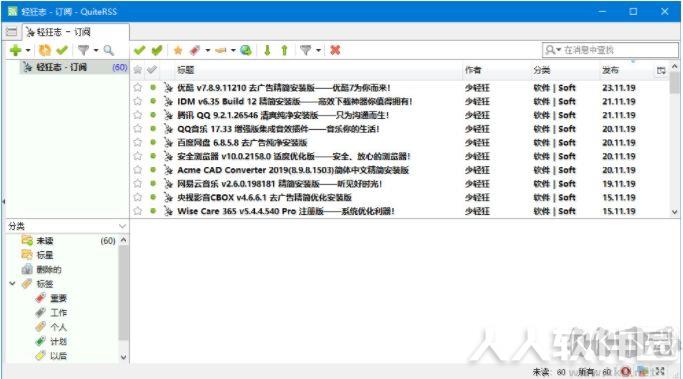Image resolution: width=683 pixels, height=379 pixels.
Task: Click fullscreen icon in status bar
Action: click(x=659, y=372)
